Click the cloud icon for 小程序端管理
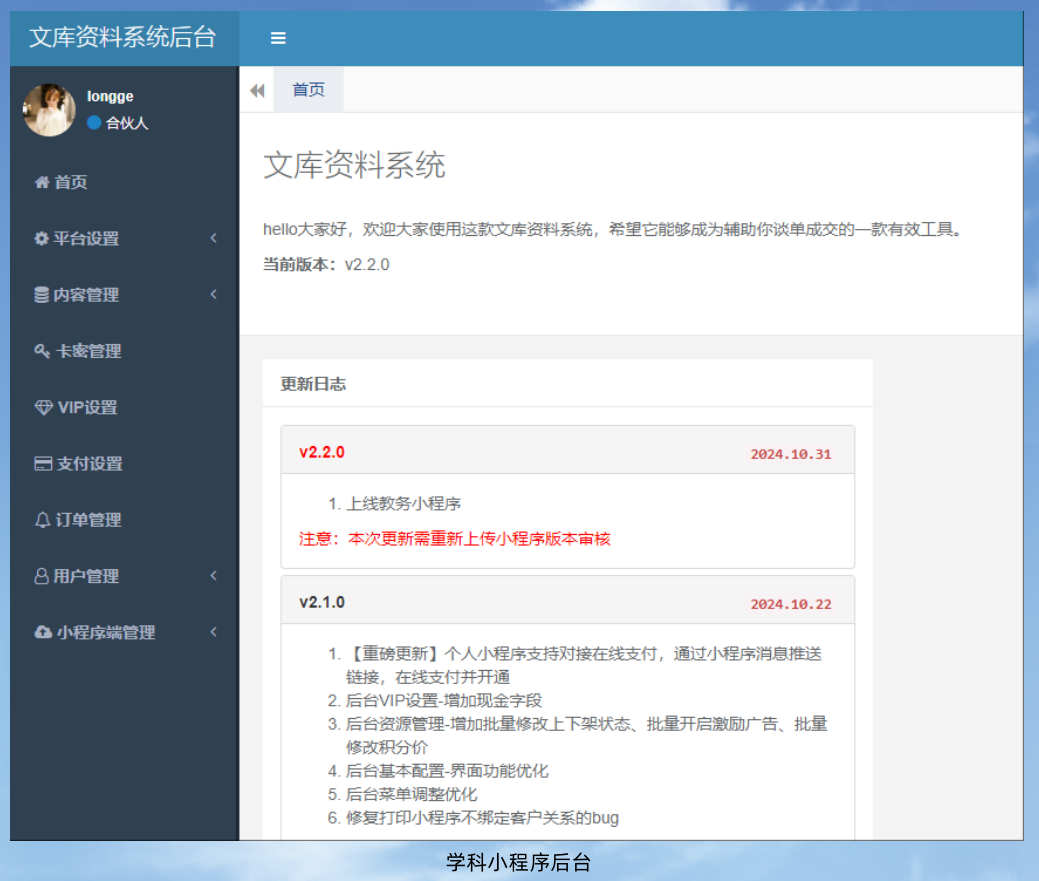The image size is (1039, 881). pos(43,633)
